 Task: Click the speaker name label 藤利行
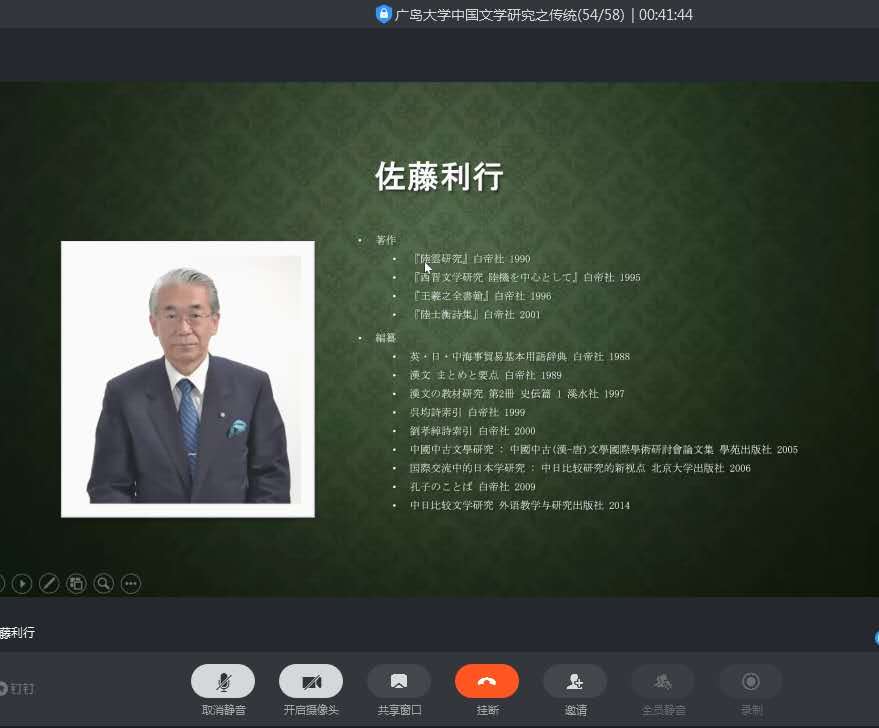coord(17,633)
